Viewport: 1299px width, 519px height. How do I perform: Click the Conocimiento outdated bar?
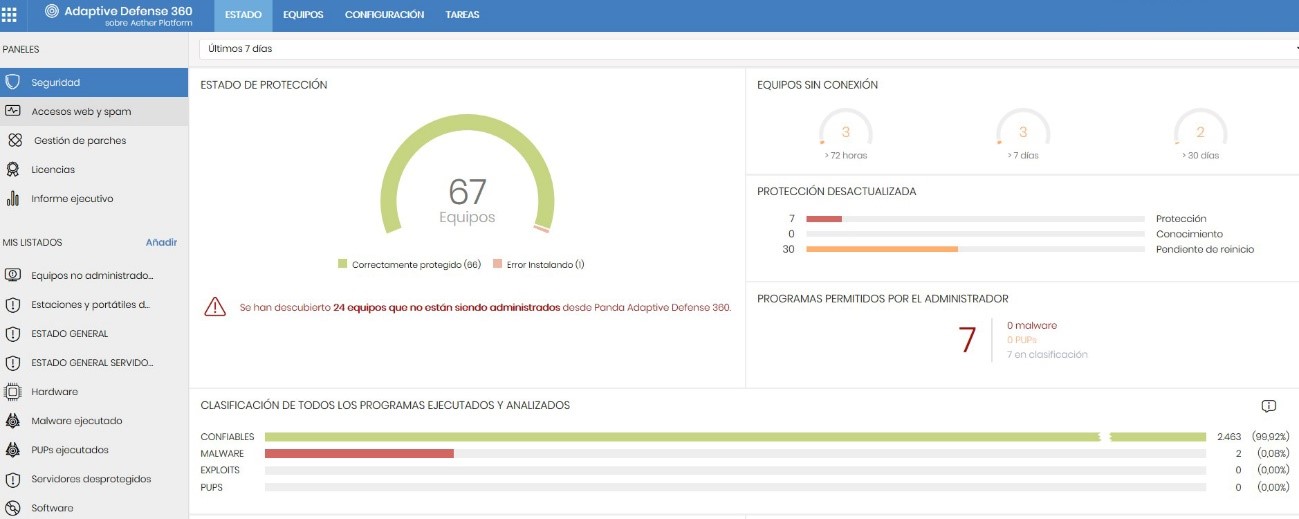[975, 234]
